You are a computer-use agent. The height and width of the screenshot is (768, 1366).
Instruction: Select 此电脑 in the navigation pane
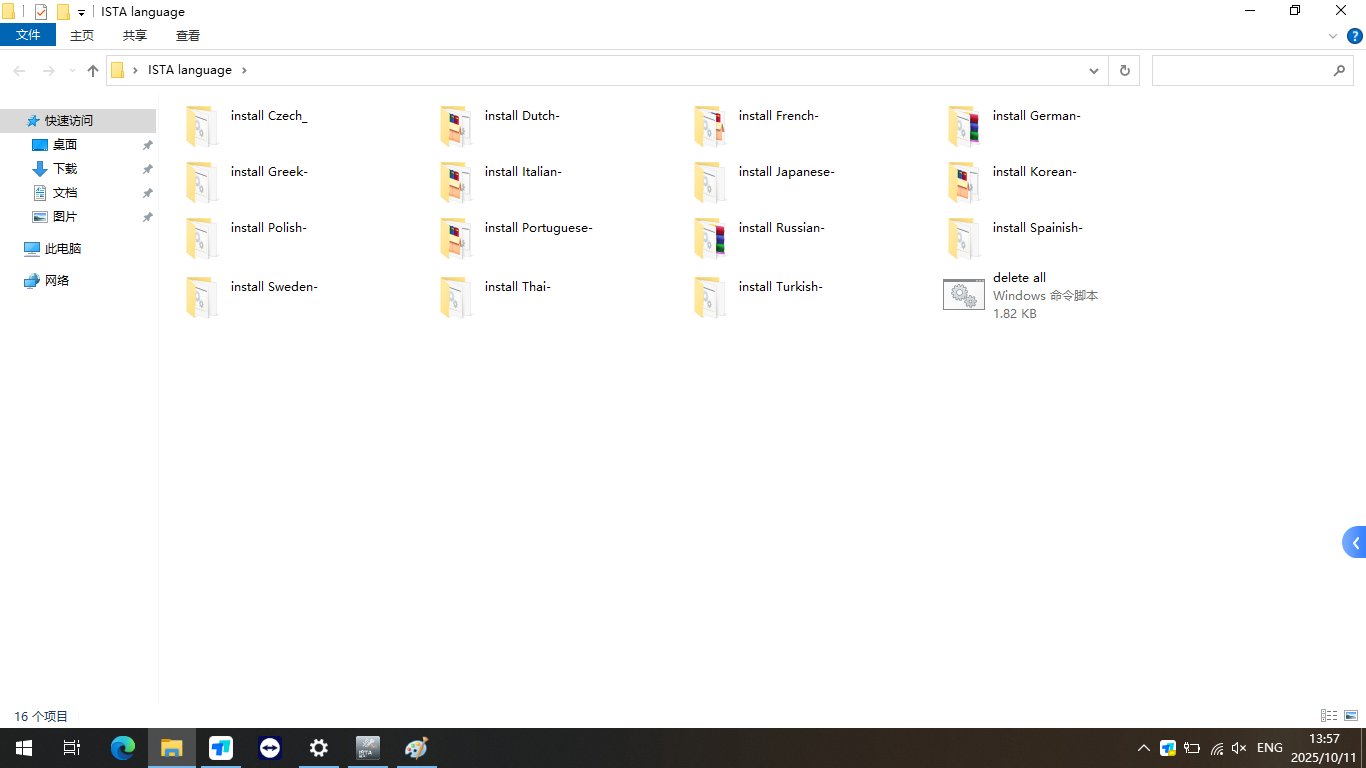tap(62, 249)
